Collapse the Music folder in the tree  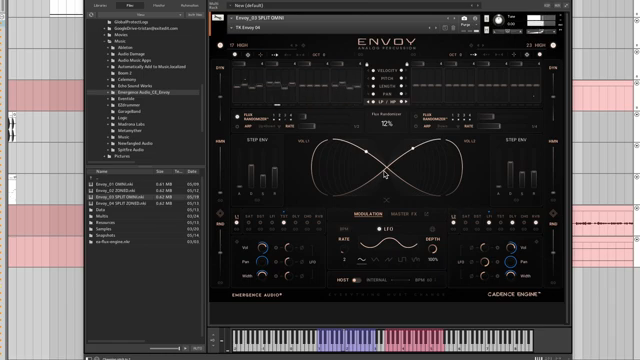[x=105, y=41]
